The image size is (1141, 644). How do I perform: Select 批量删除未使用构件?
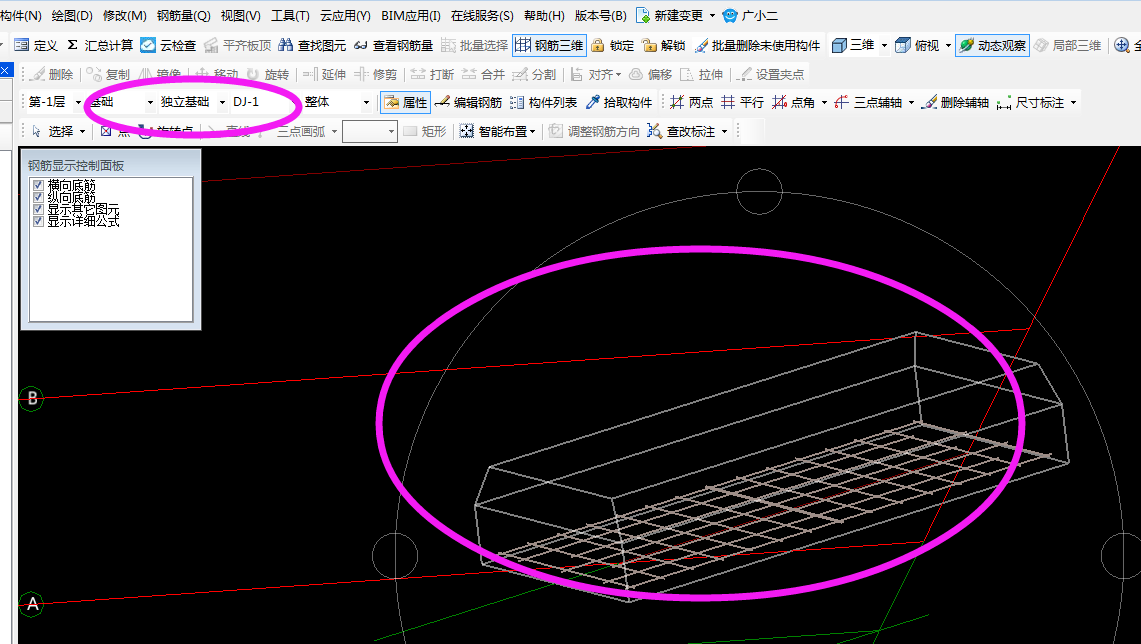758,45
